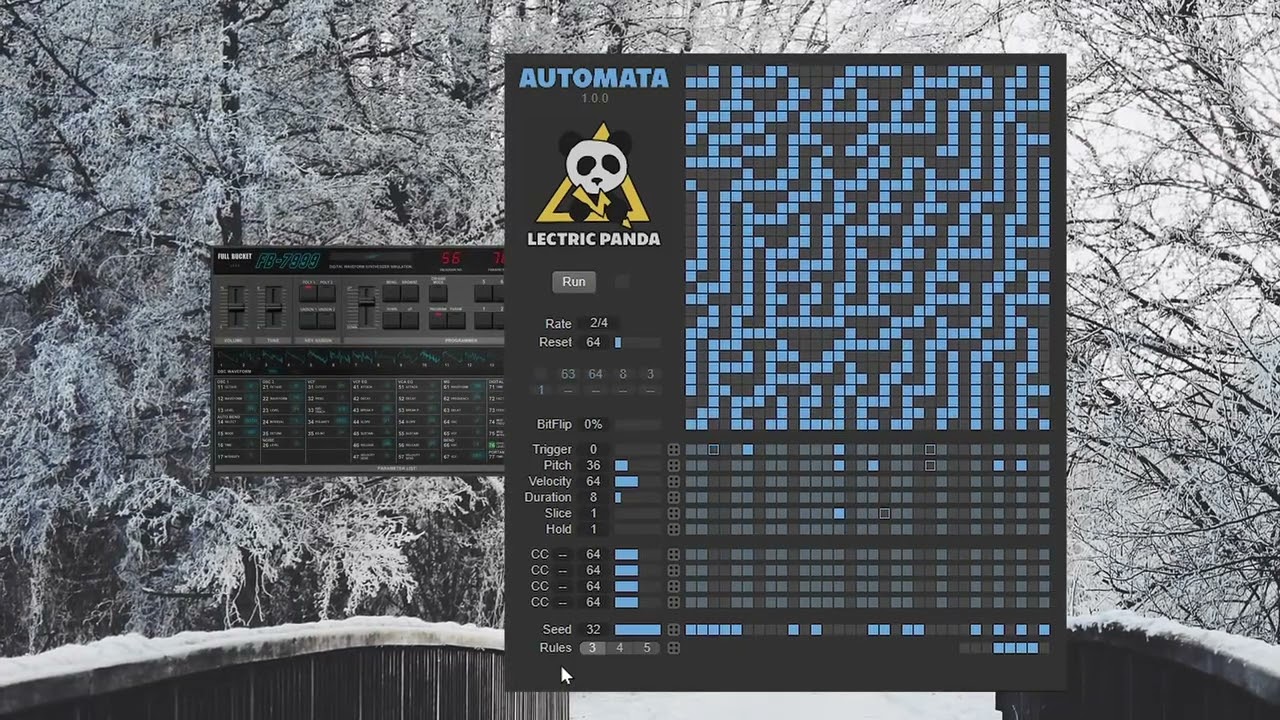The image size is (1280, 720).
Task: Click the Seed slider bar
Action: pos(637,630)
